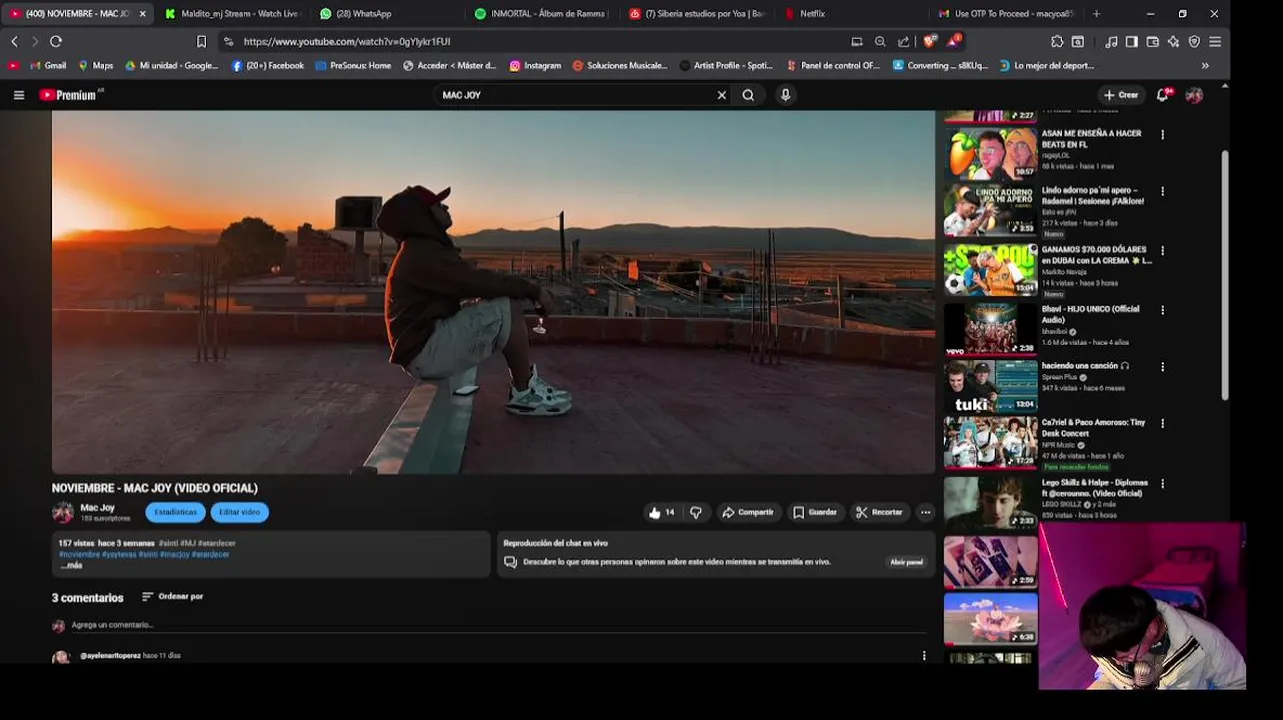The image size is (1283, 720).
Task: Open more actions ellipsis beside Recortar
Action: point(925,512)
